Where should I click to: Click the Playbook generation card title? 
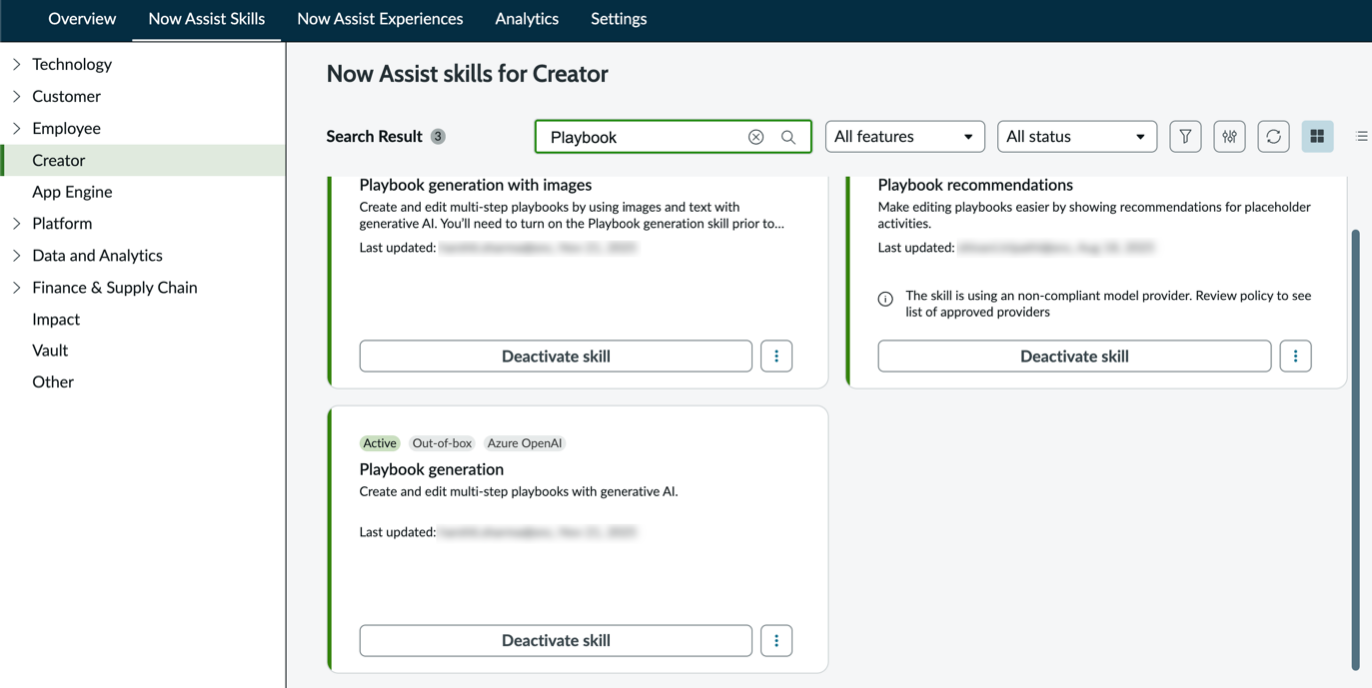tap(431, 469)
